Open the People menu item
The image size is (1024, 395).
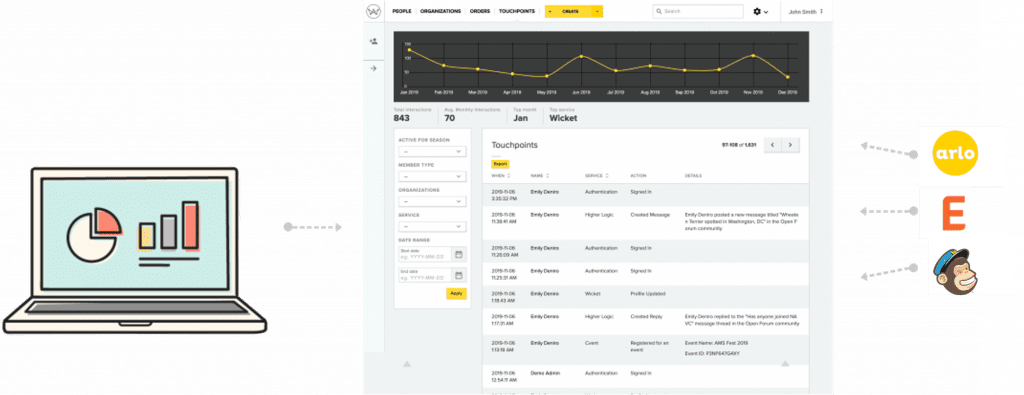[x=402, y=11]
